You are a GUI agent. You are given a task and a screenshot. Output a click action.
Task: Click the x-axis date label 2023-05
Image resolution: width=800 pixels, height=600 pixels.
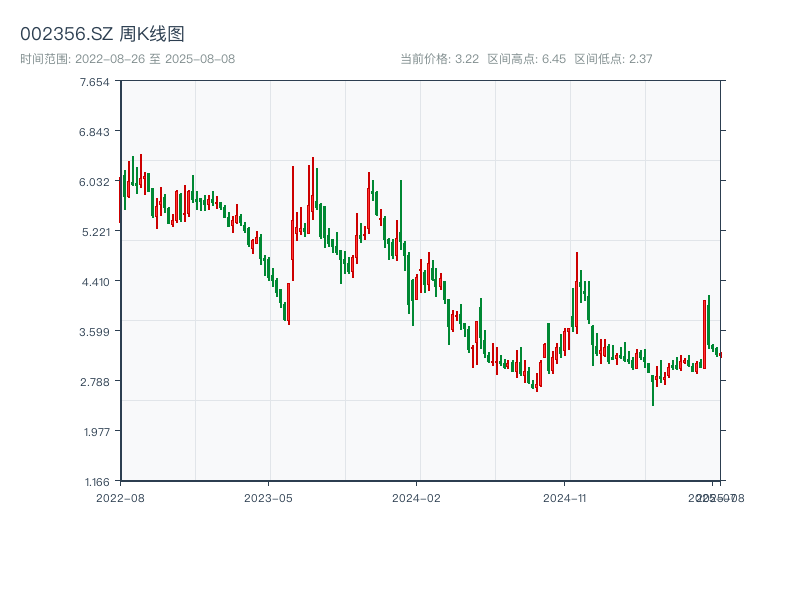pos(268,498)
